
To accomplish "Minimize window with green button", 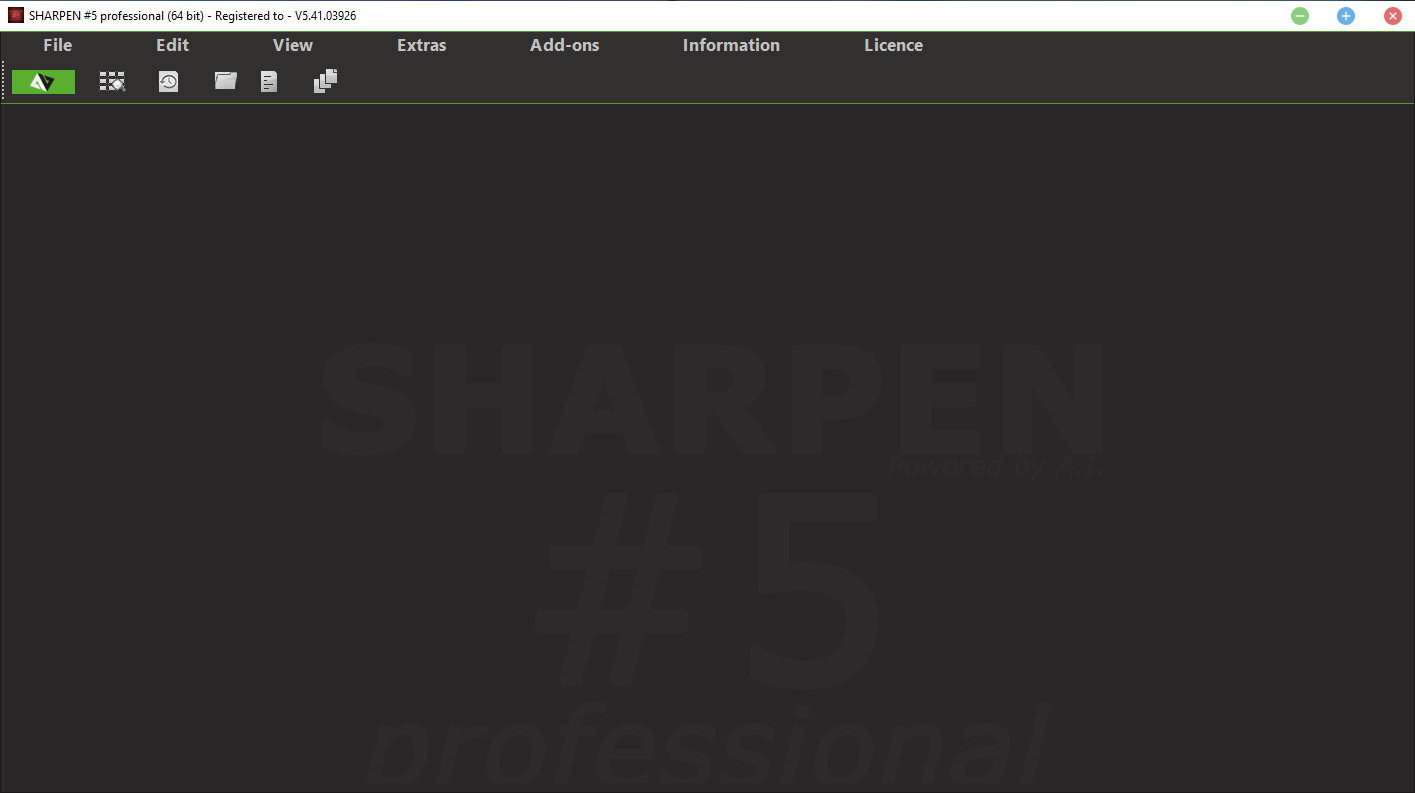I will click(x=1300, y=16).
